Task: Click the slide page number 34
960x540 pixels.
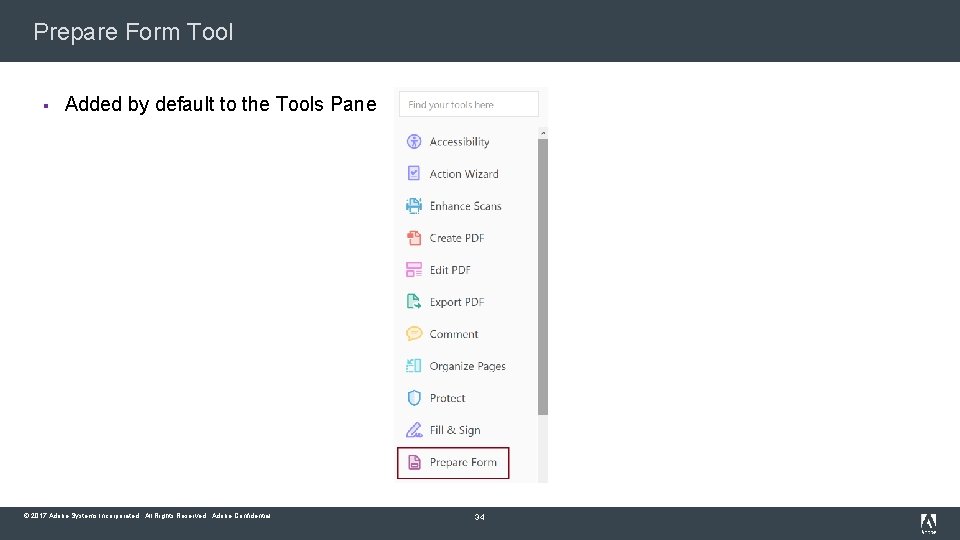Action: coord(479,517)
